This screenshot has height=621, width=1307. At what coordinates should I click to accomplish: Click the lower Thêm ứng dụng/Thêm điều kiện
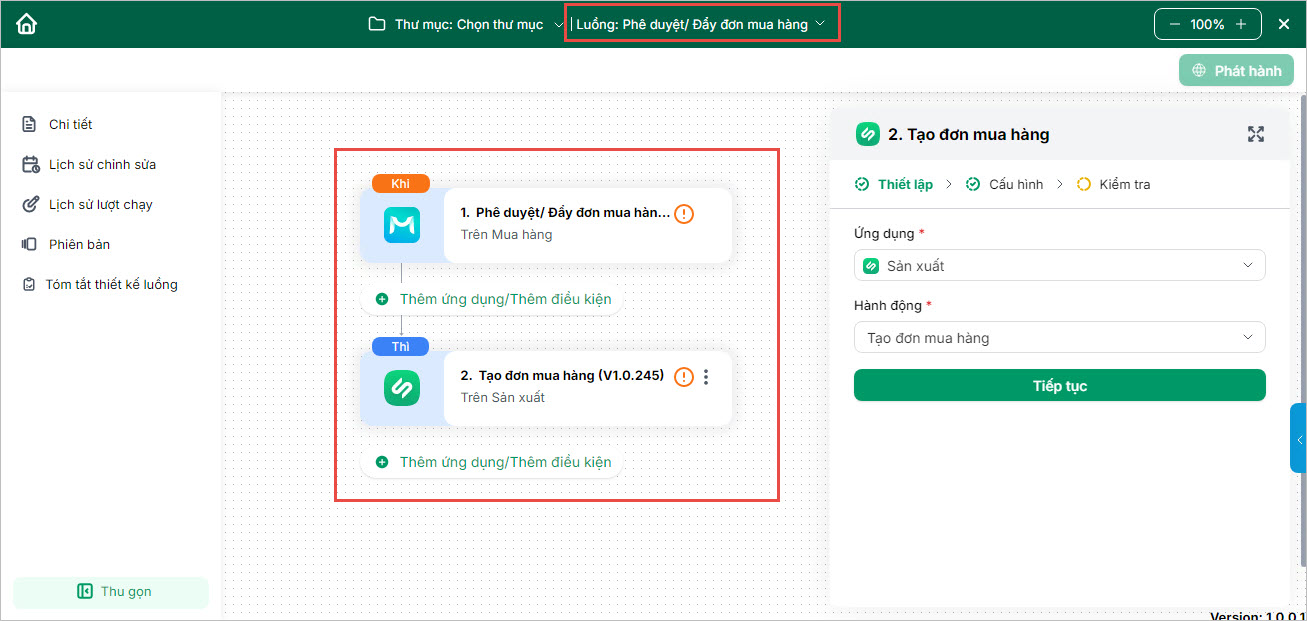click(x=493, y=462)
